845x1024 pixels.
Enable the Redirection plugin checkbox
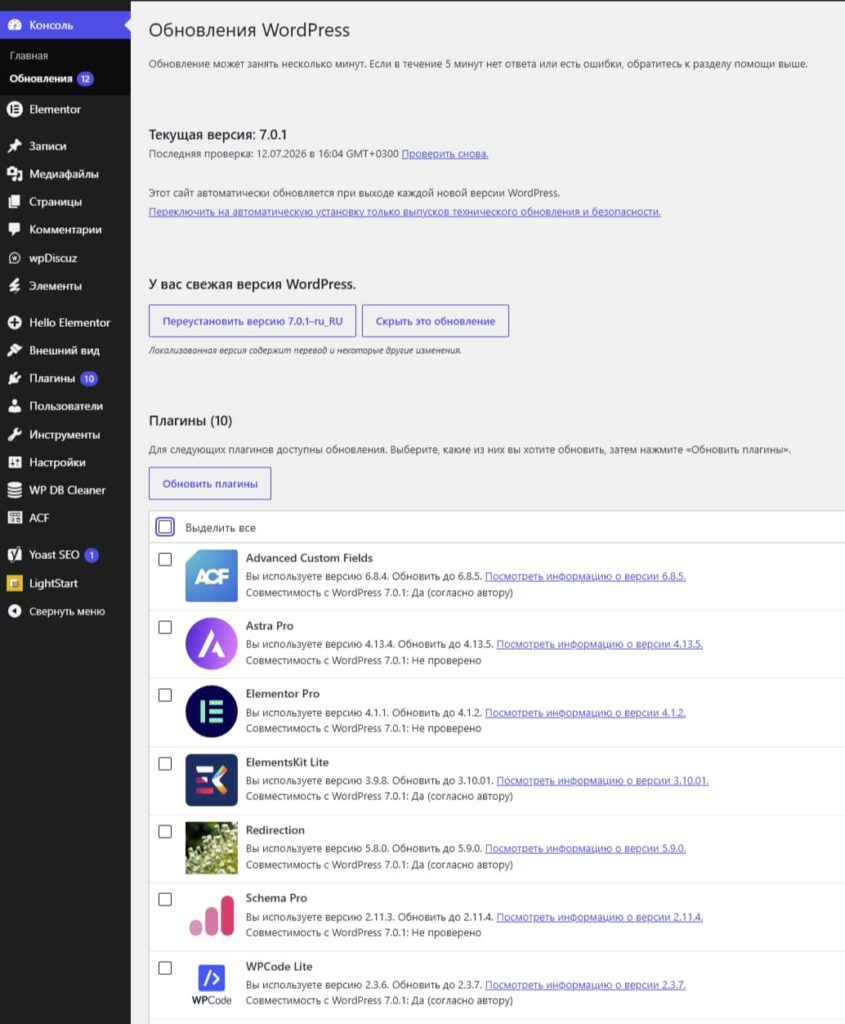pyautogui.click(x=165, y=831)
